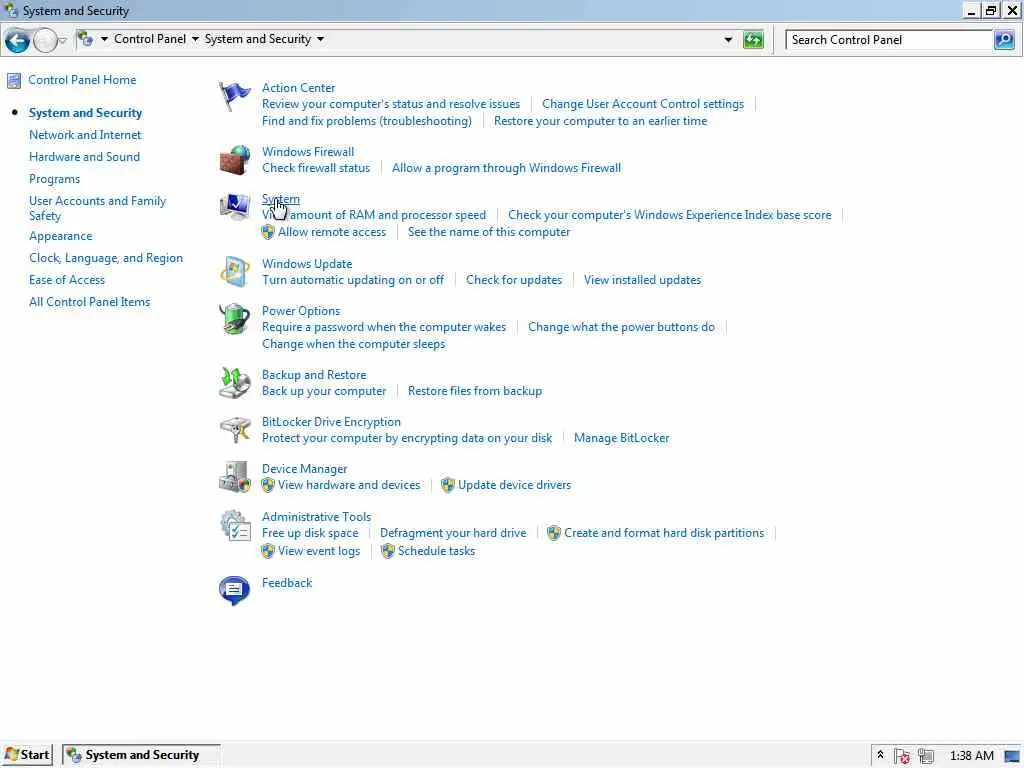Click the shield icon beside View event logs

pos(268,551)
